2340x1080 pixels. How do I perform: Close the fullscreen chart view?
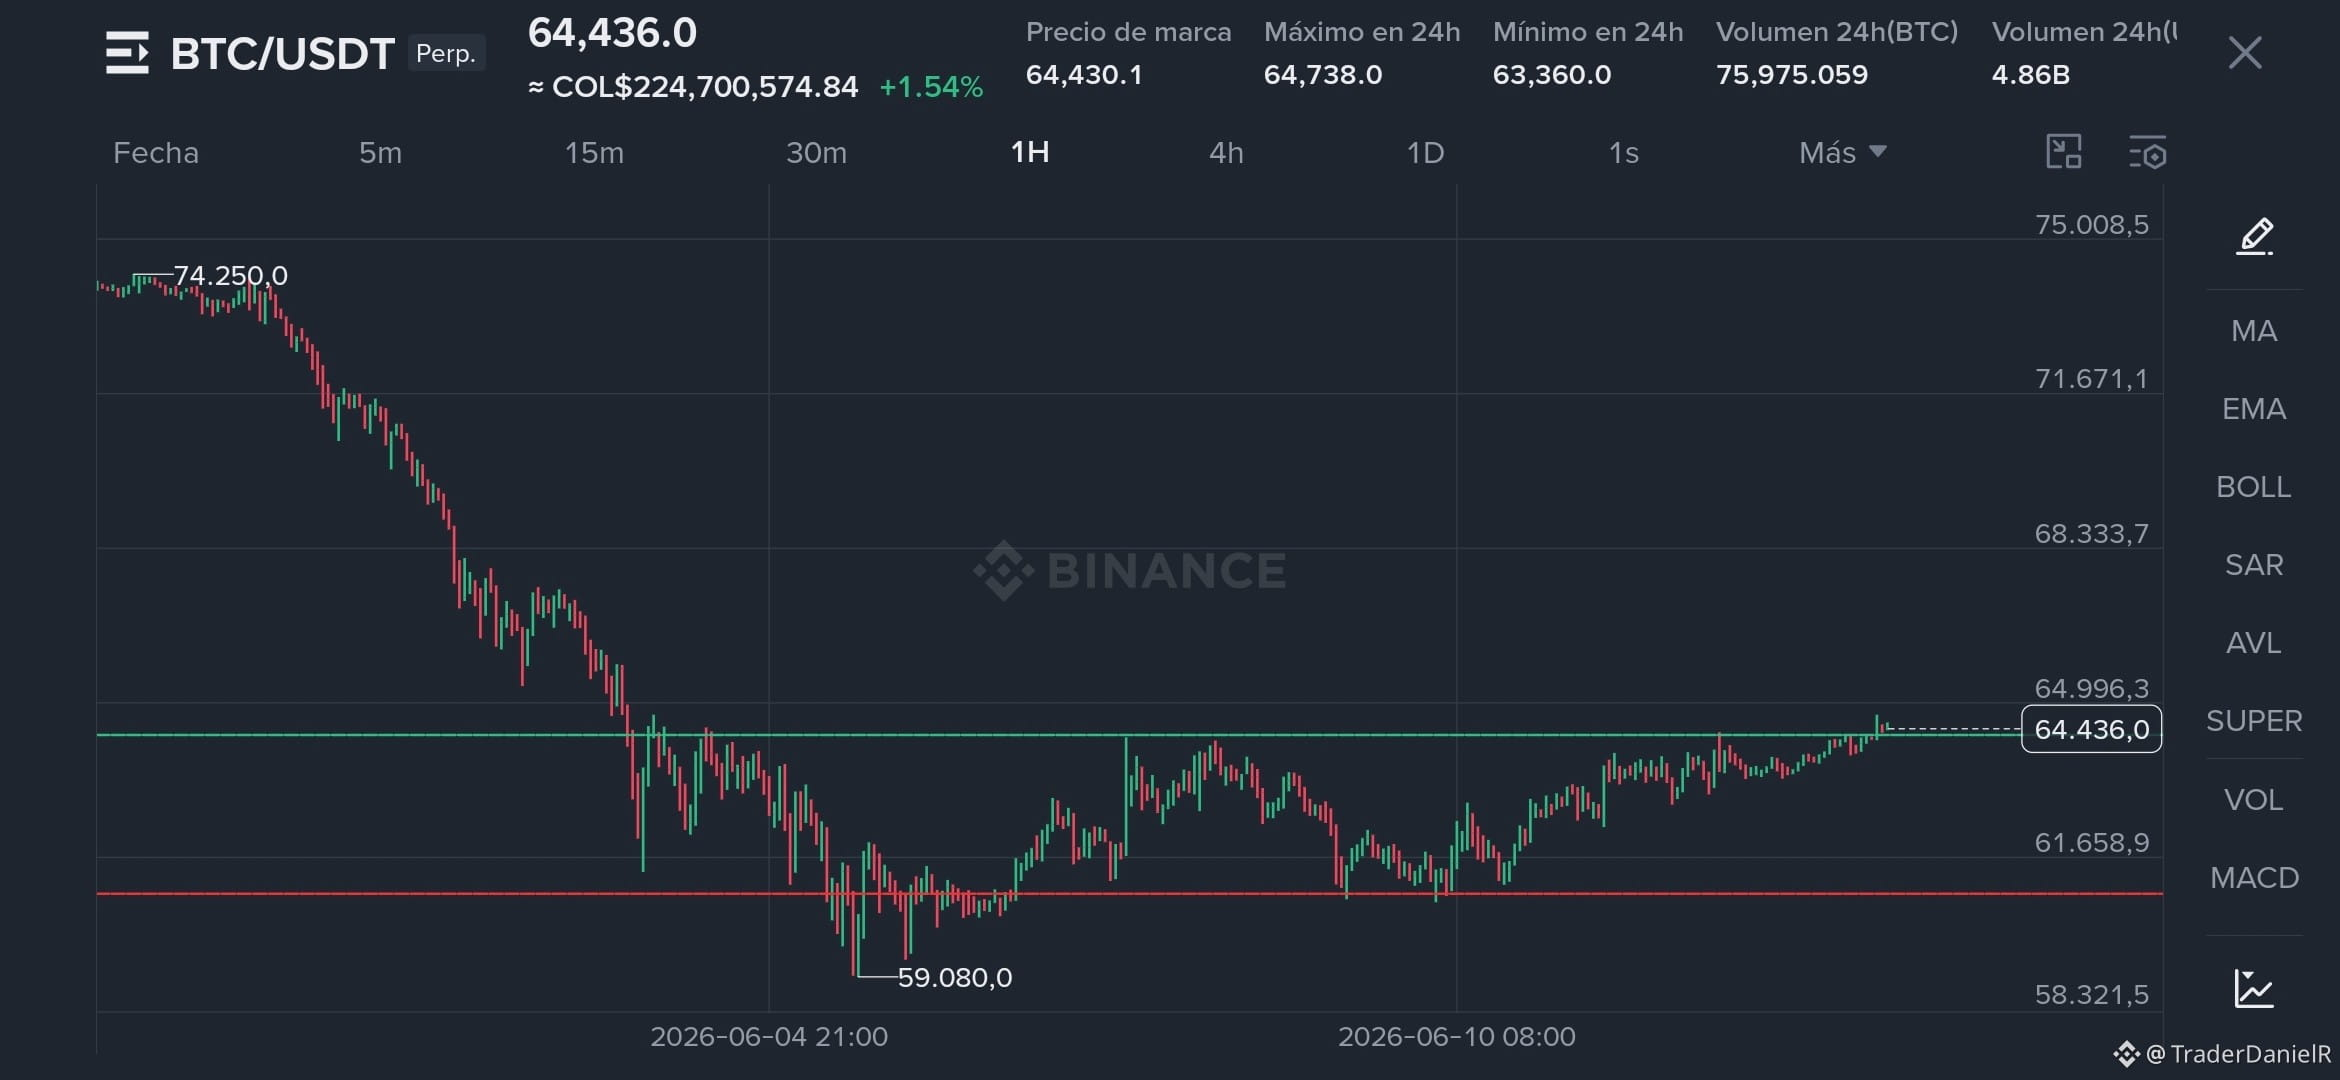(x=2245, y=53)
